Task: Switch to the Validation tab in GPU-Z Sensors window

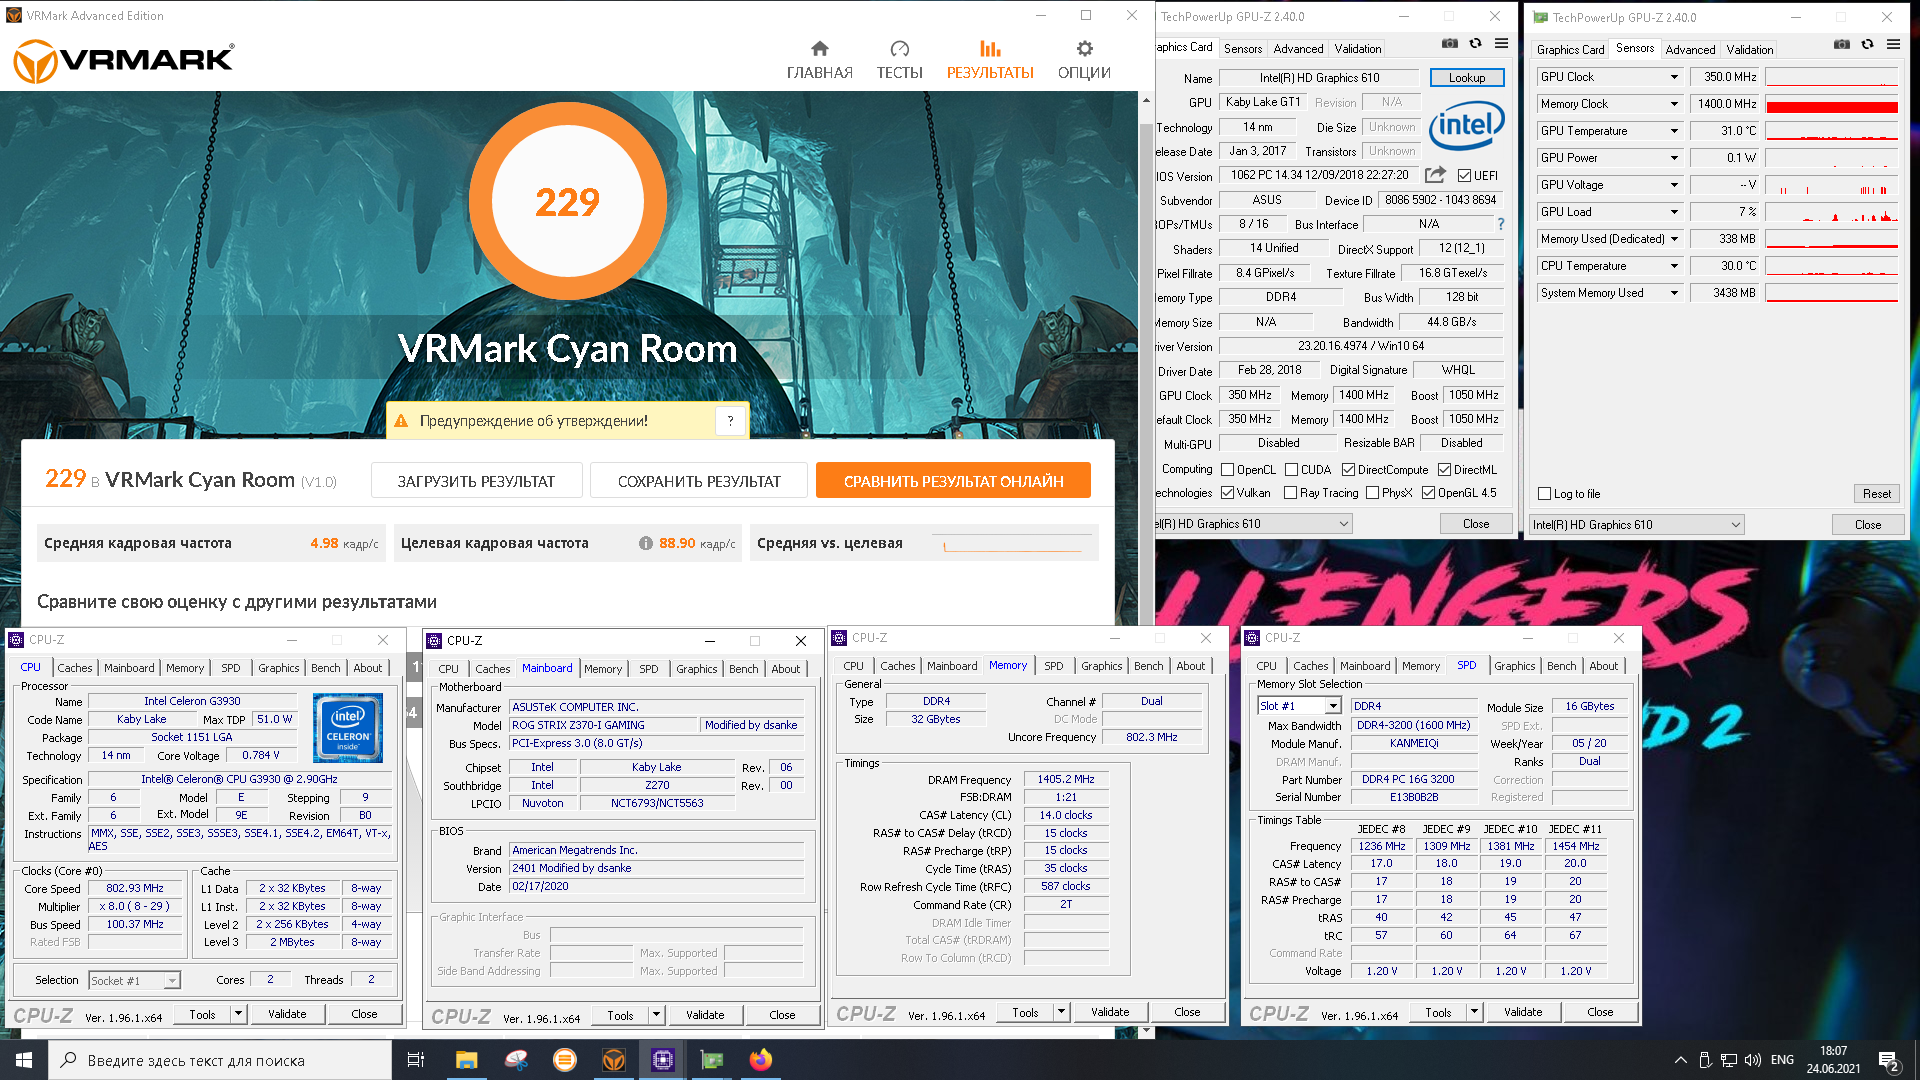Action: click(1749, 49)
